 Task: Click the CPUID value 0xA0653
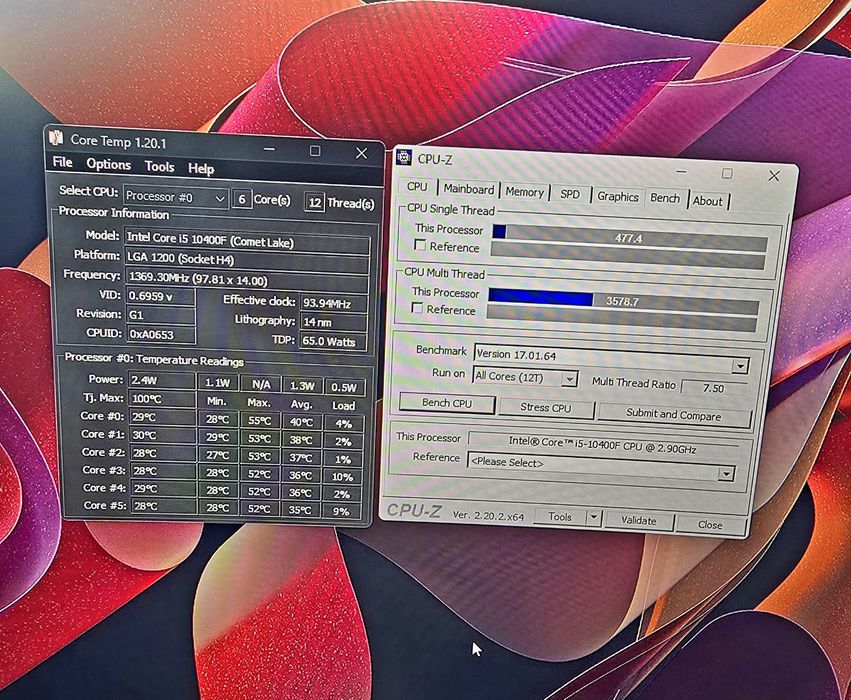[x=161, y=334]
